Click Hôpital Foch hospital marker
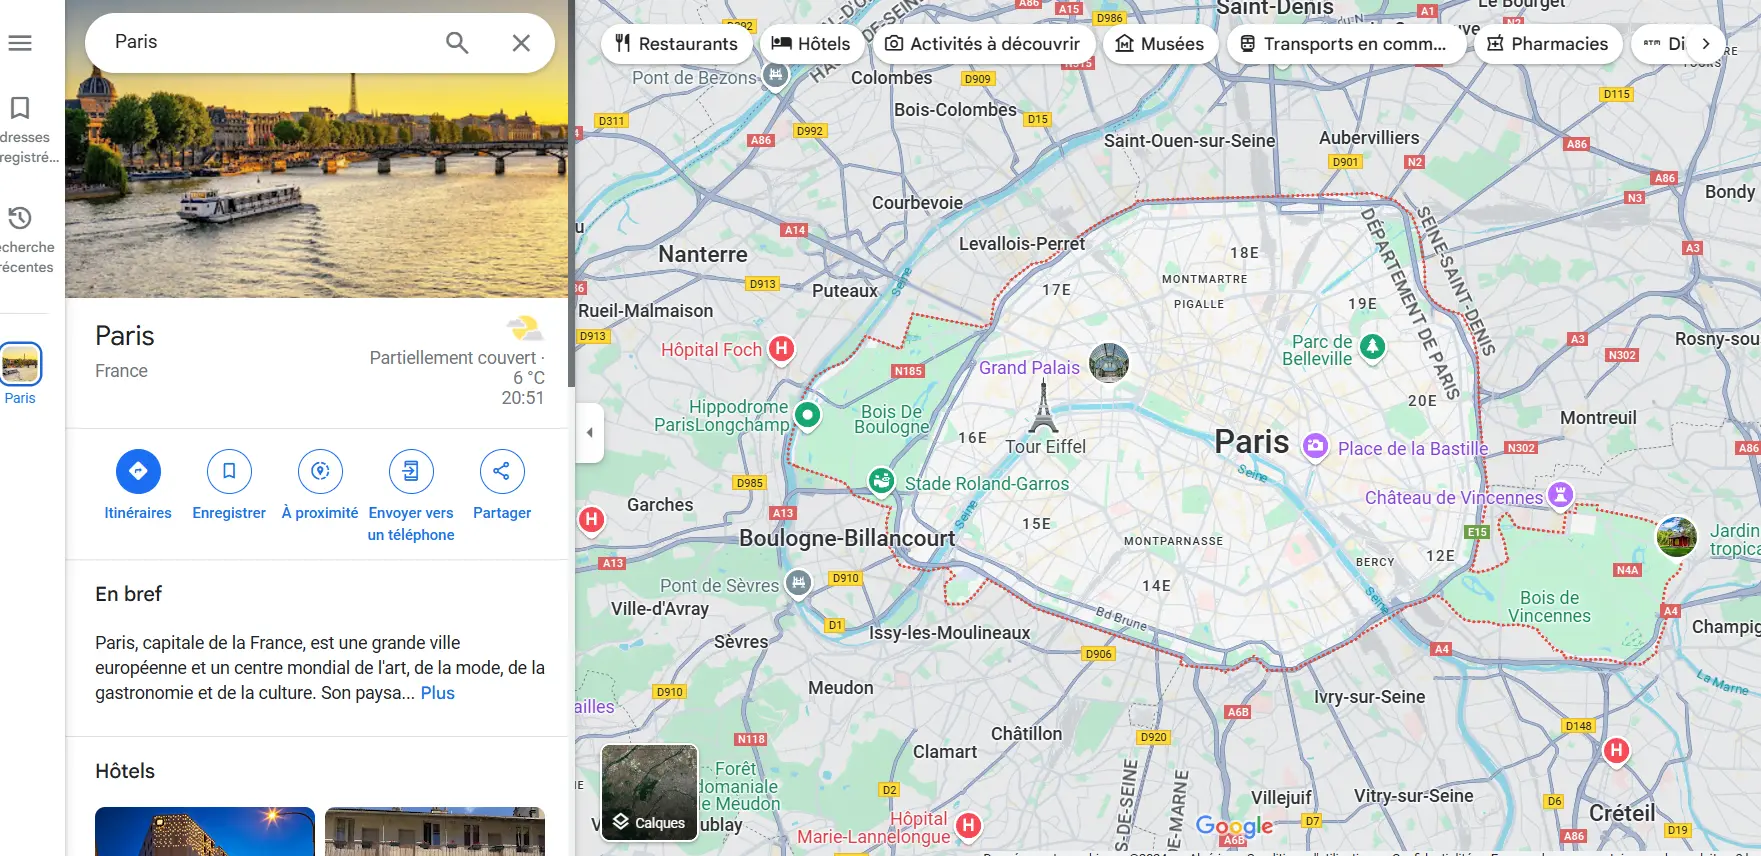 (x=782, y=349)
